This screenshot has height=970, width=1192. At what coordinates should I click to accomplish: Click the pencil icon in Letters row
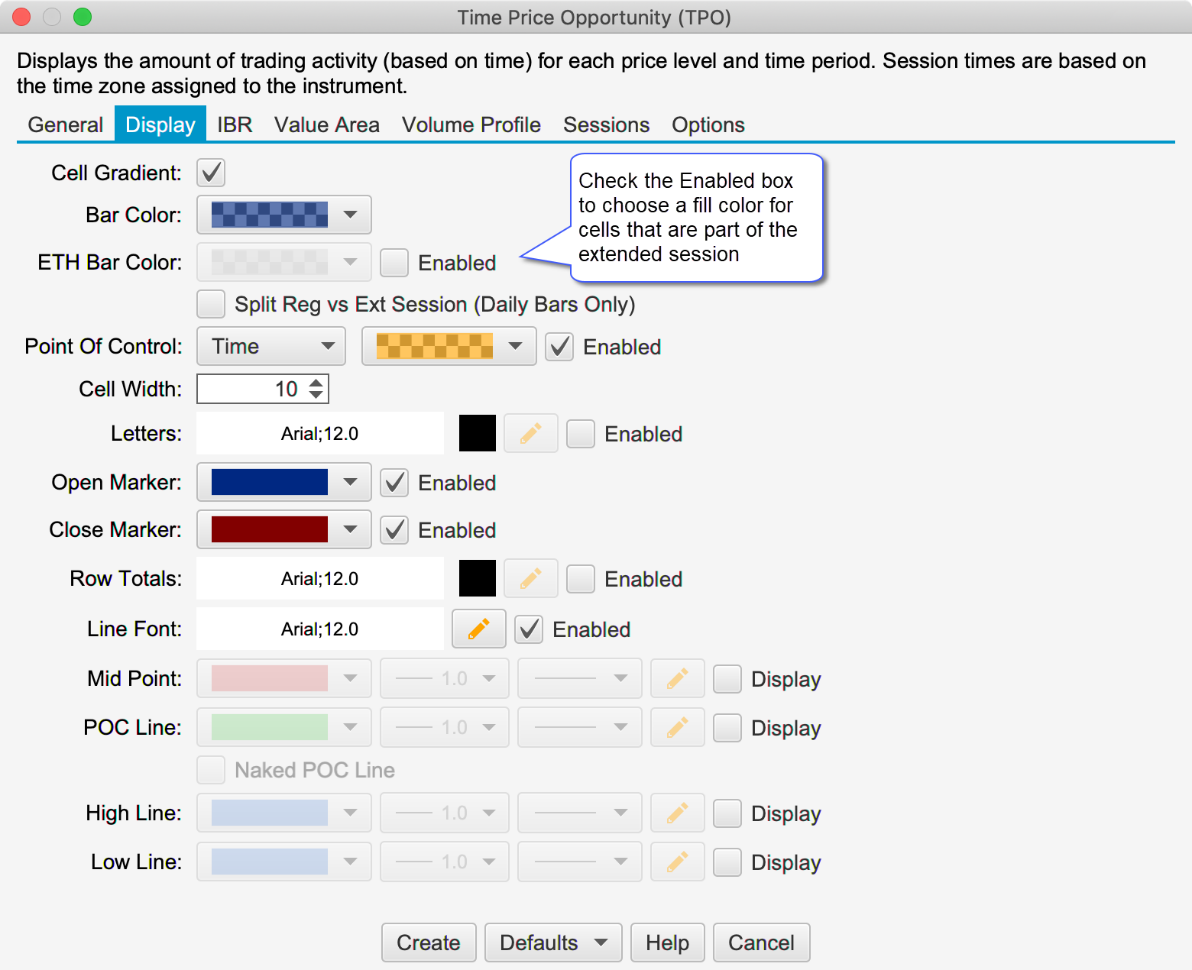pos(531,434)
